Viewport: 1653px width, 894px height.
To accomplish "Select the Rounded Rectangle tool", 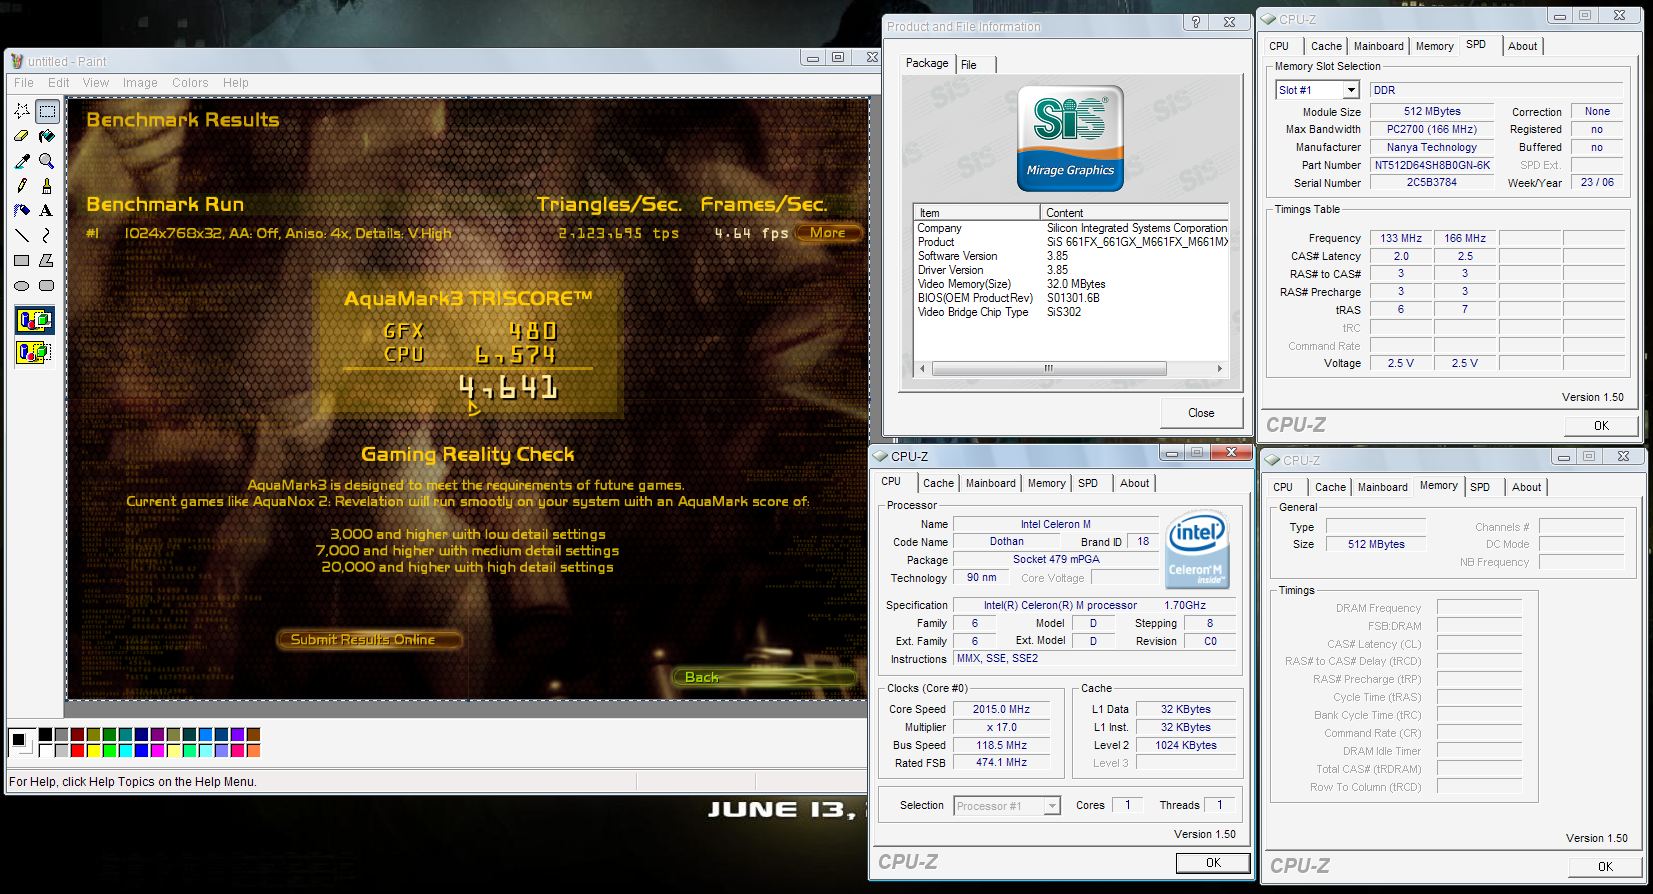I will coord(46,286).
